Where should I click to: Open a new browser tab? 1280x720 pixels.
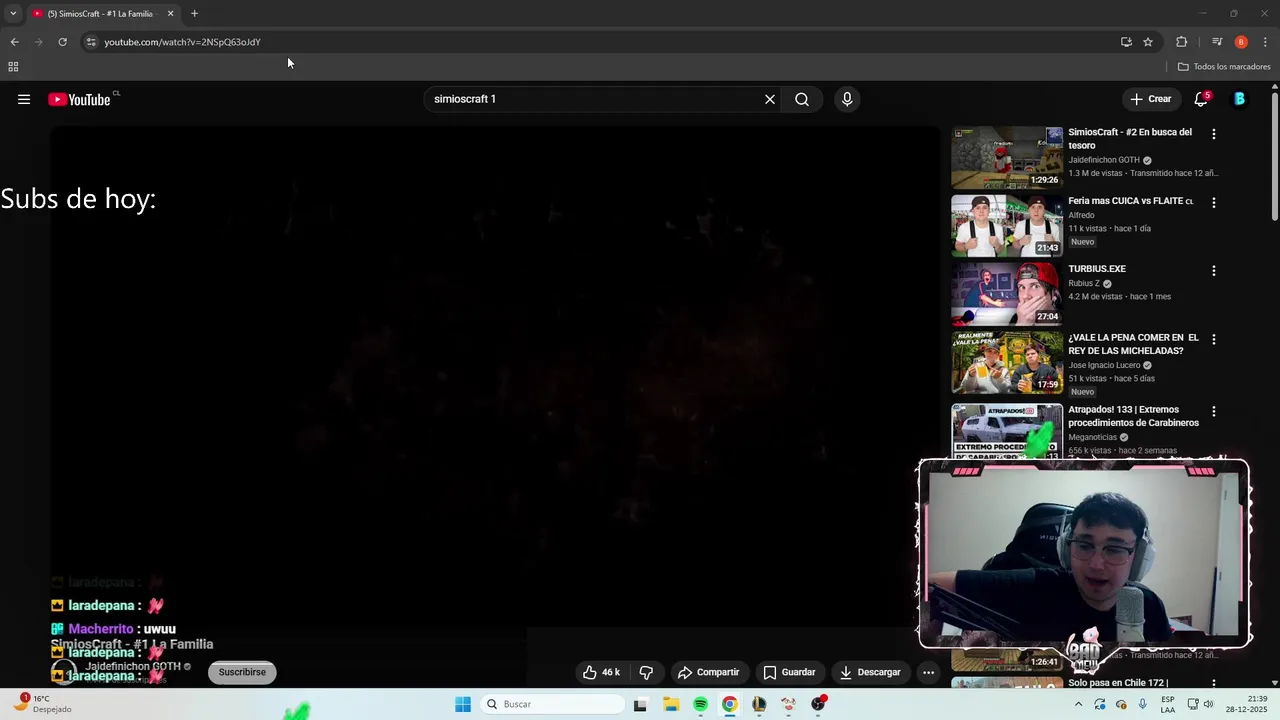tap(194, 14)
